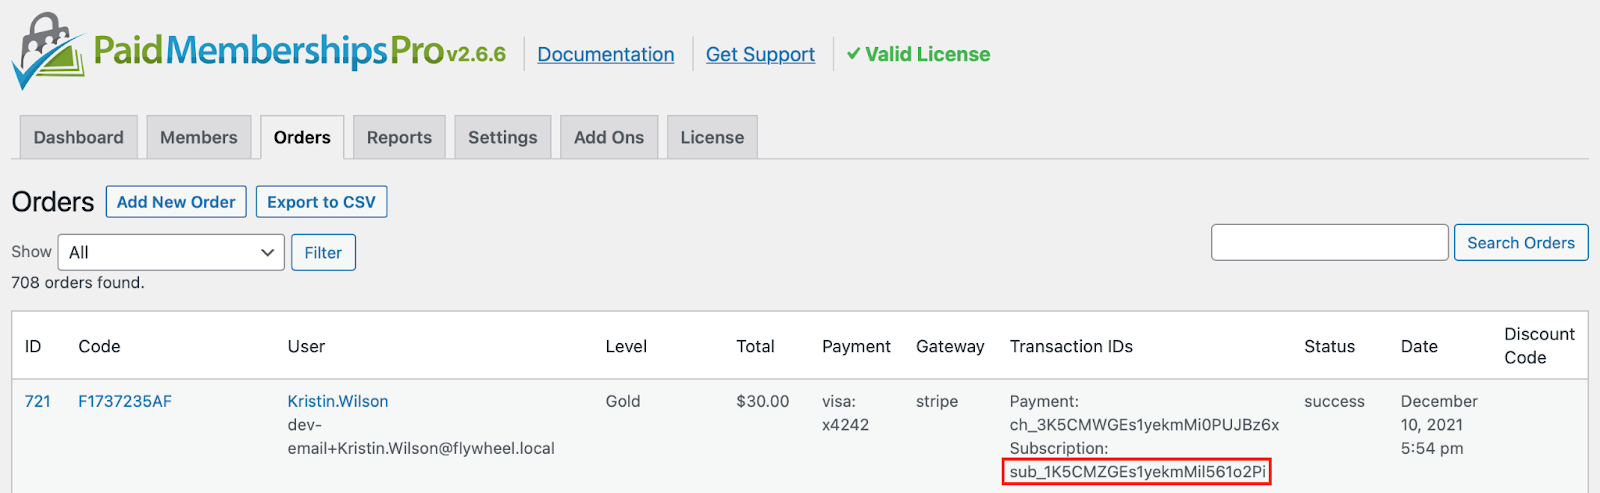Open the Reports tab
1600x493 pixels.
coord(399,137)
